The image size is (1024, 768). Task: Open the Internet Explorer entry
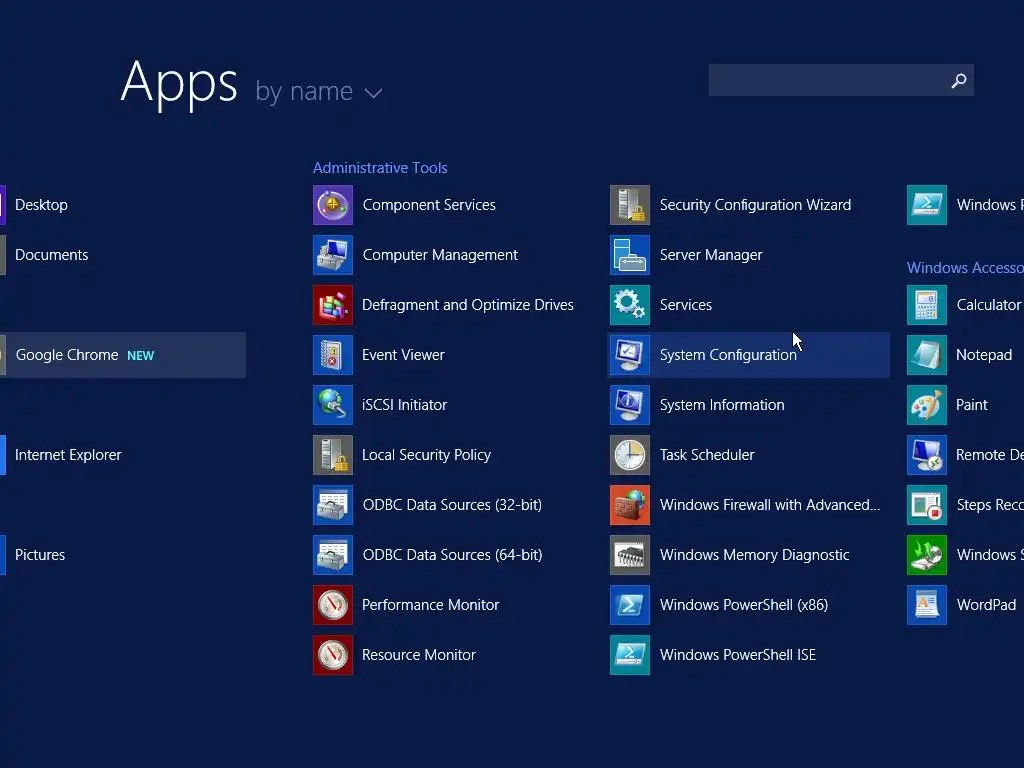point(68,455)
